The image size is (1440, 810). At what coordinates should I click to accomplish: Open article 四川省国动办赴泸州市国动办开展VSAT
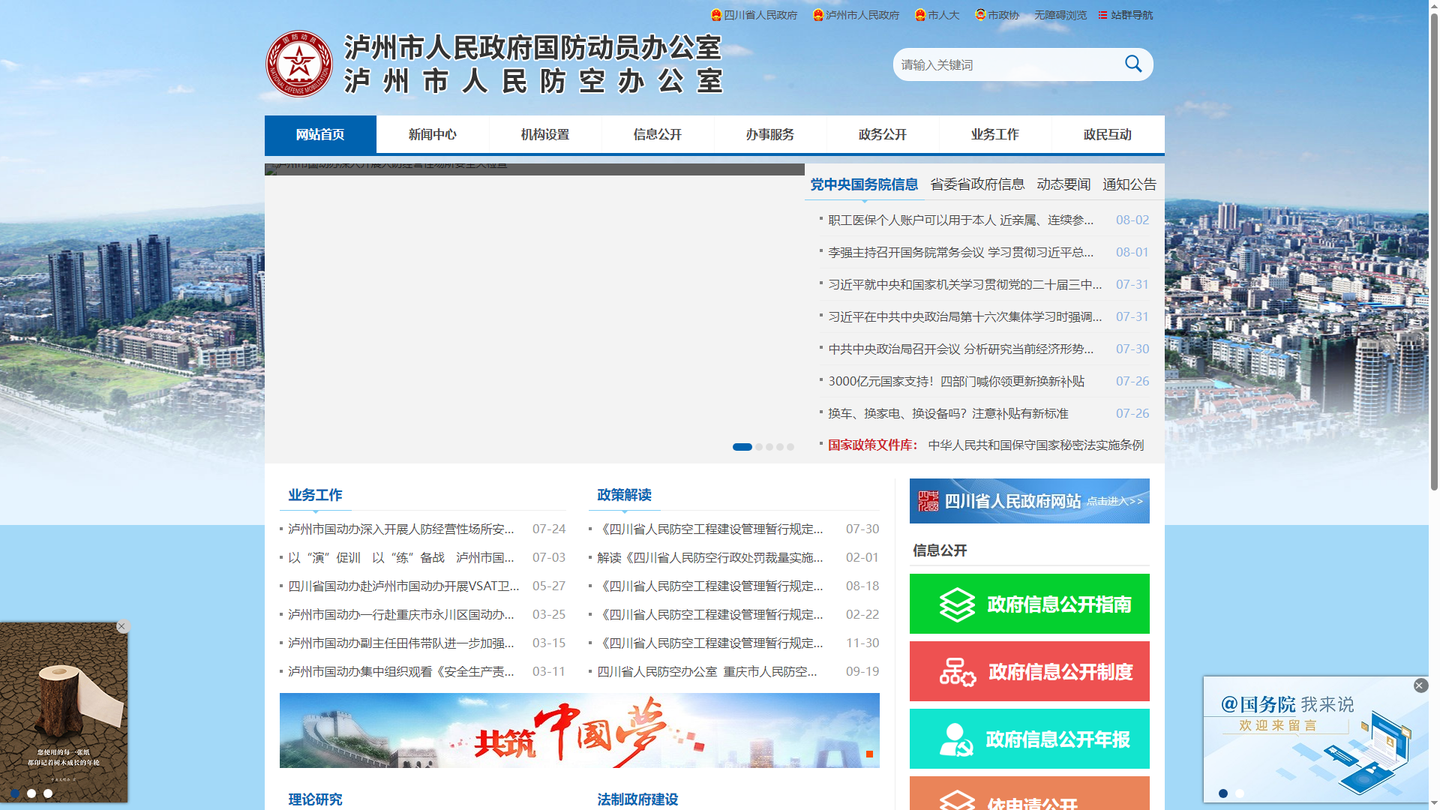pos(404,586)
